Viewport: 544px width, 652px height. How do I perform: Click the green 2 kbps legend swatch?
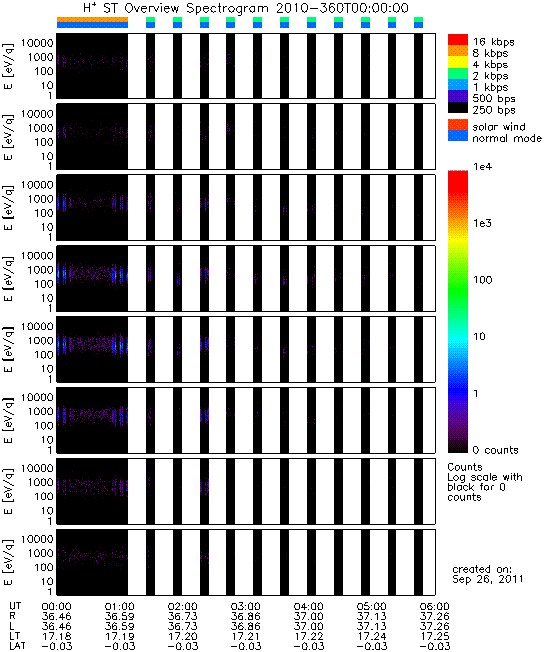[x=458, y=74]
